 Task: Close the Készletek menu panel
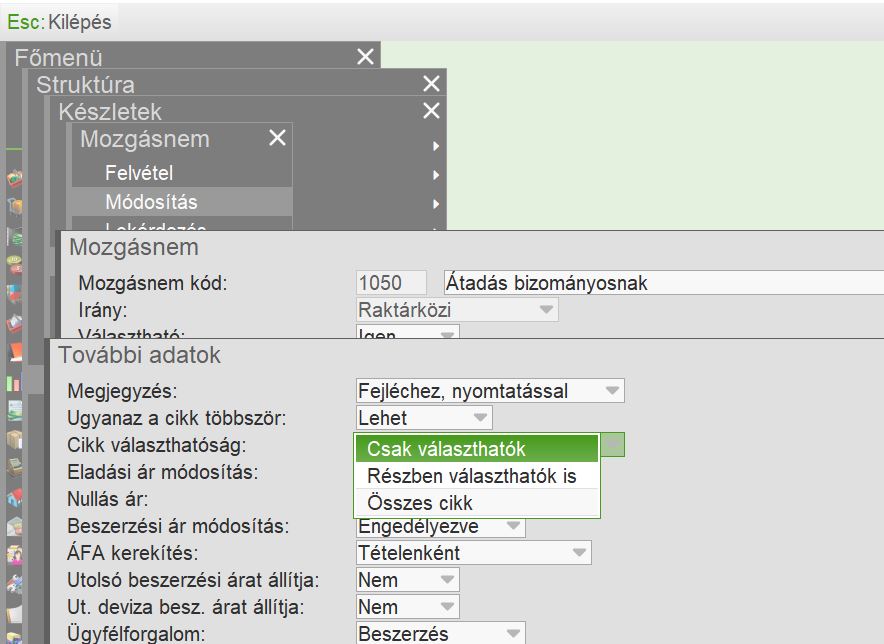(x=431, y=111)
